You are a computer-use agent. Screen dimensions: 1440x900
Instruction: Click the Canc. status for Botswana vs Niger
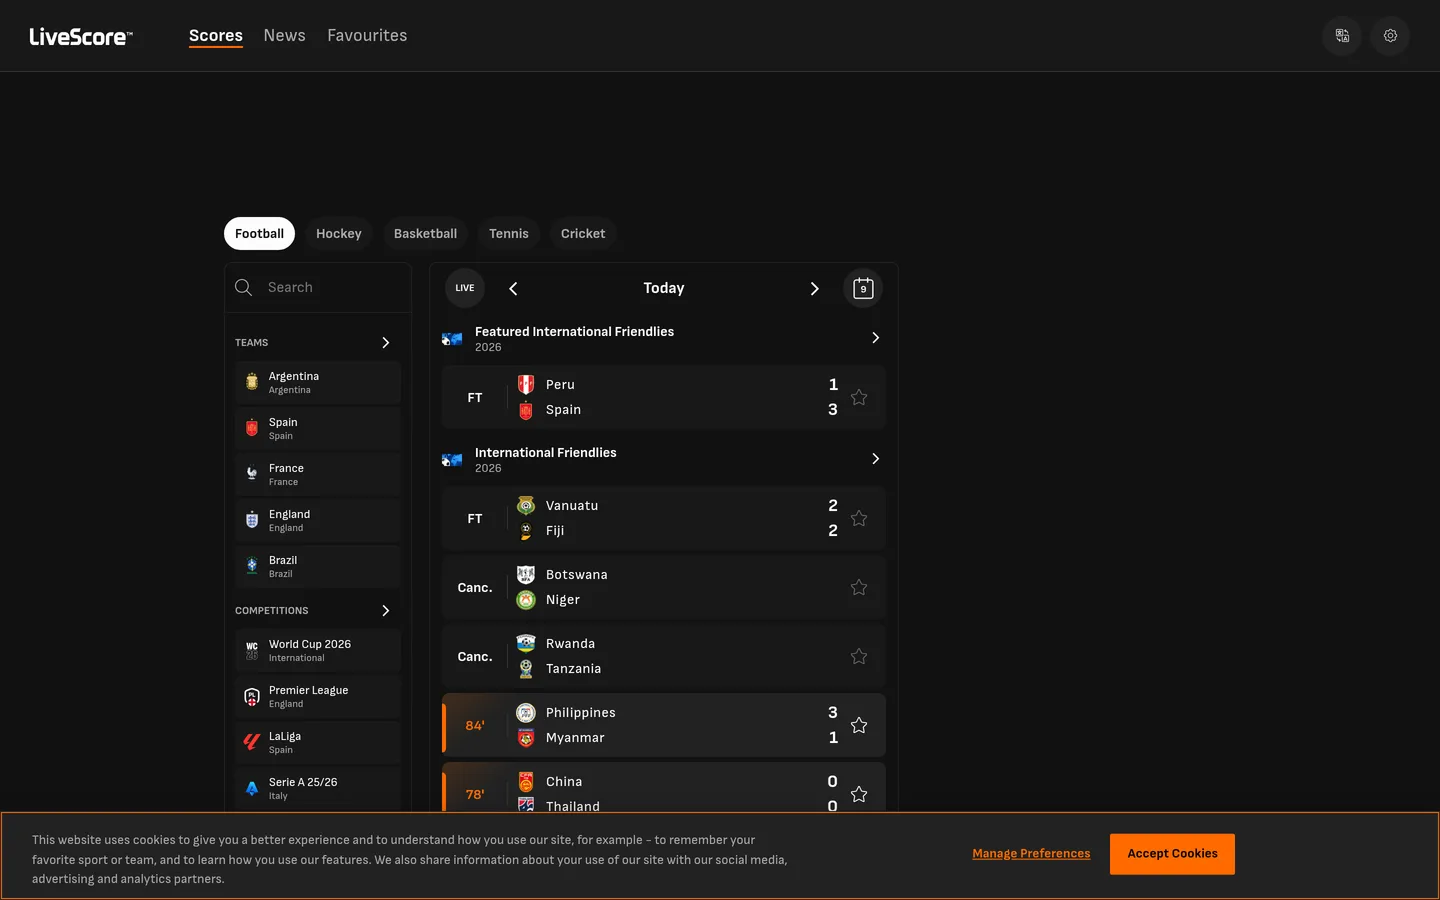(x=475, y=588)
